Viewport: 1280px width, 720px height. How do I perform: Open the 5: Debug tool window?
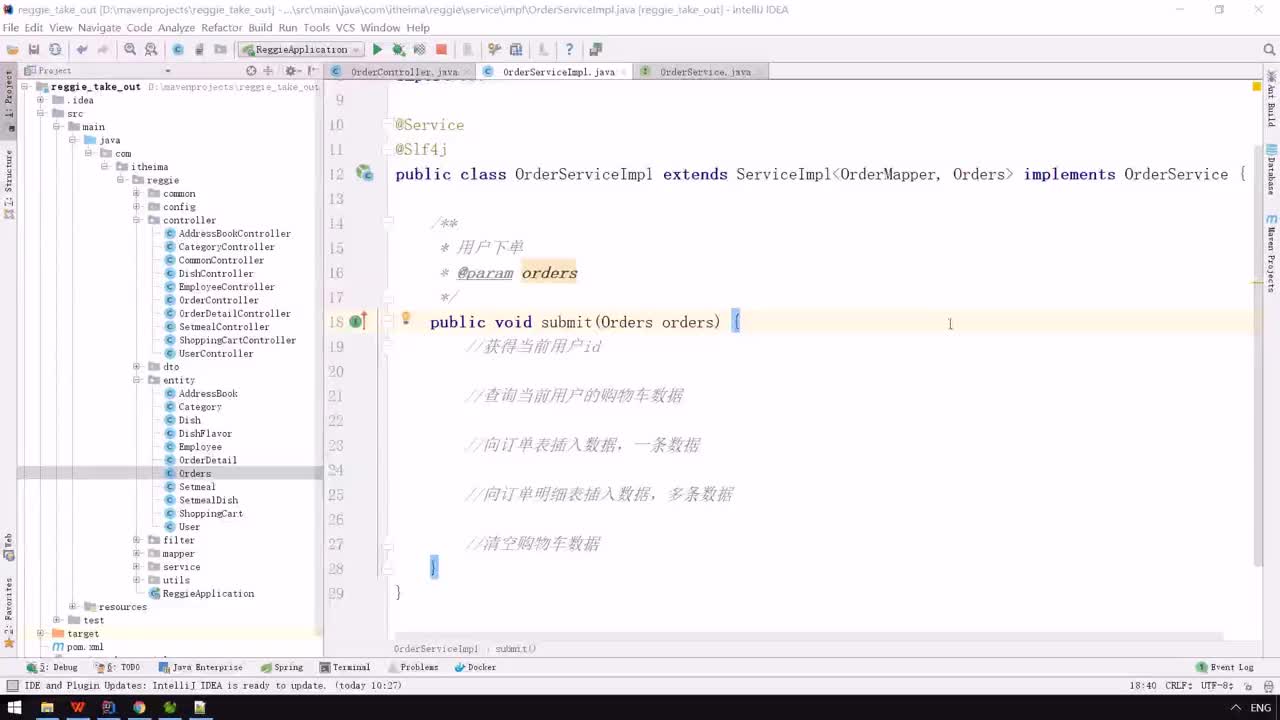52,667
